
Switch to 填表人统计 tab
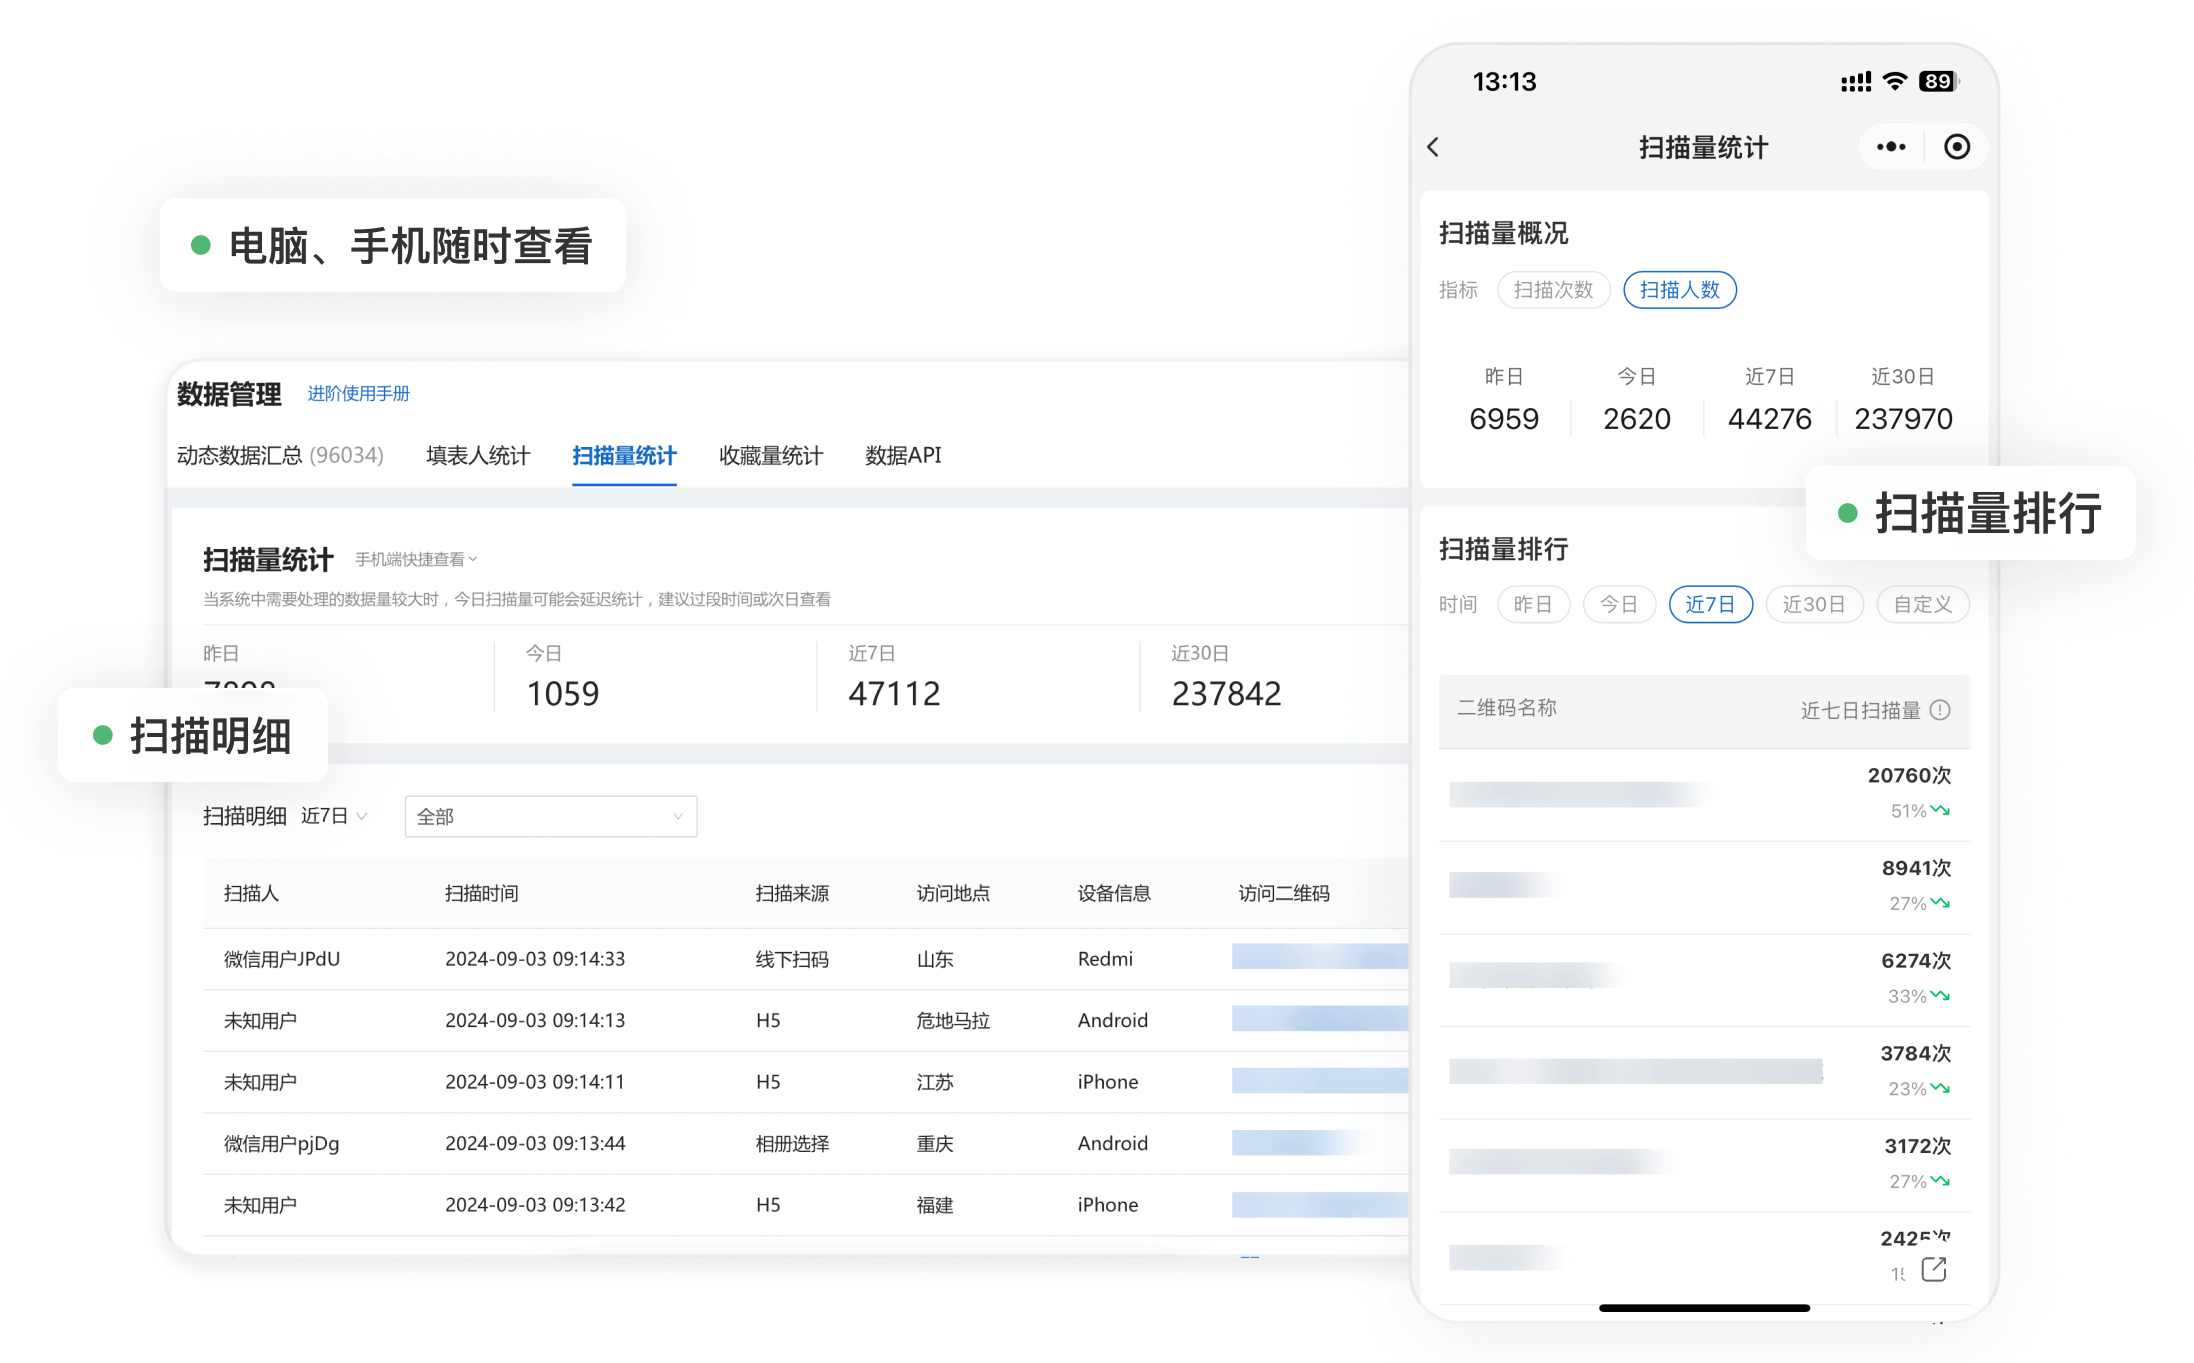point(477,456)
